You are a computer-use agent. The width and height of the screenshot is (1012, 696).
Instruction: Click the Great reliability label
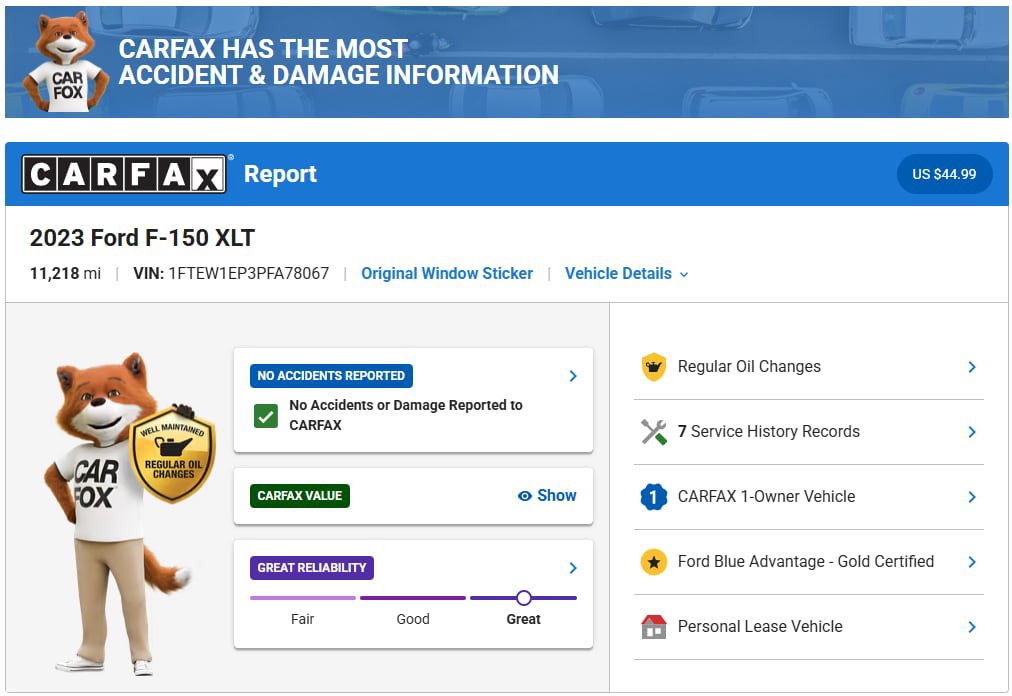[523, 619]
